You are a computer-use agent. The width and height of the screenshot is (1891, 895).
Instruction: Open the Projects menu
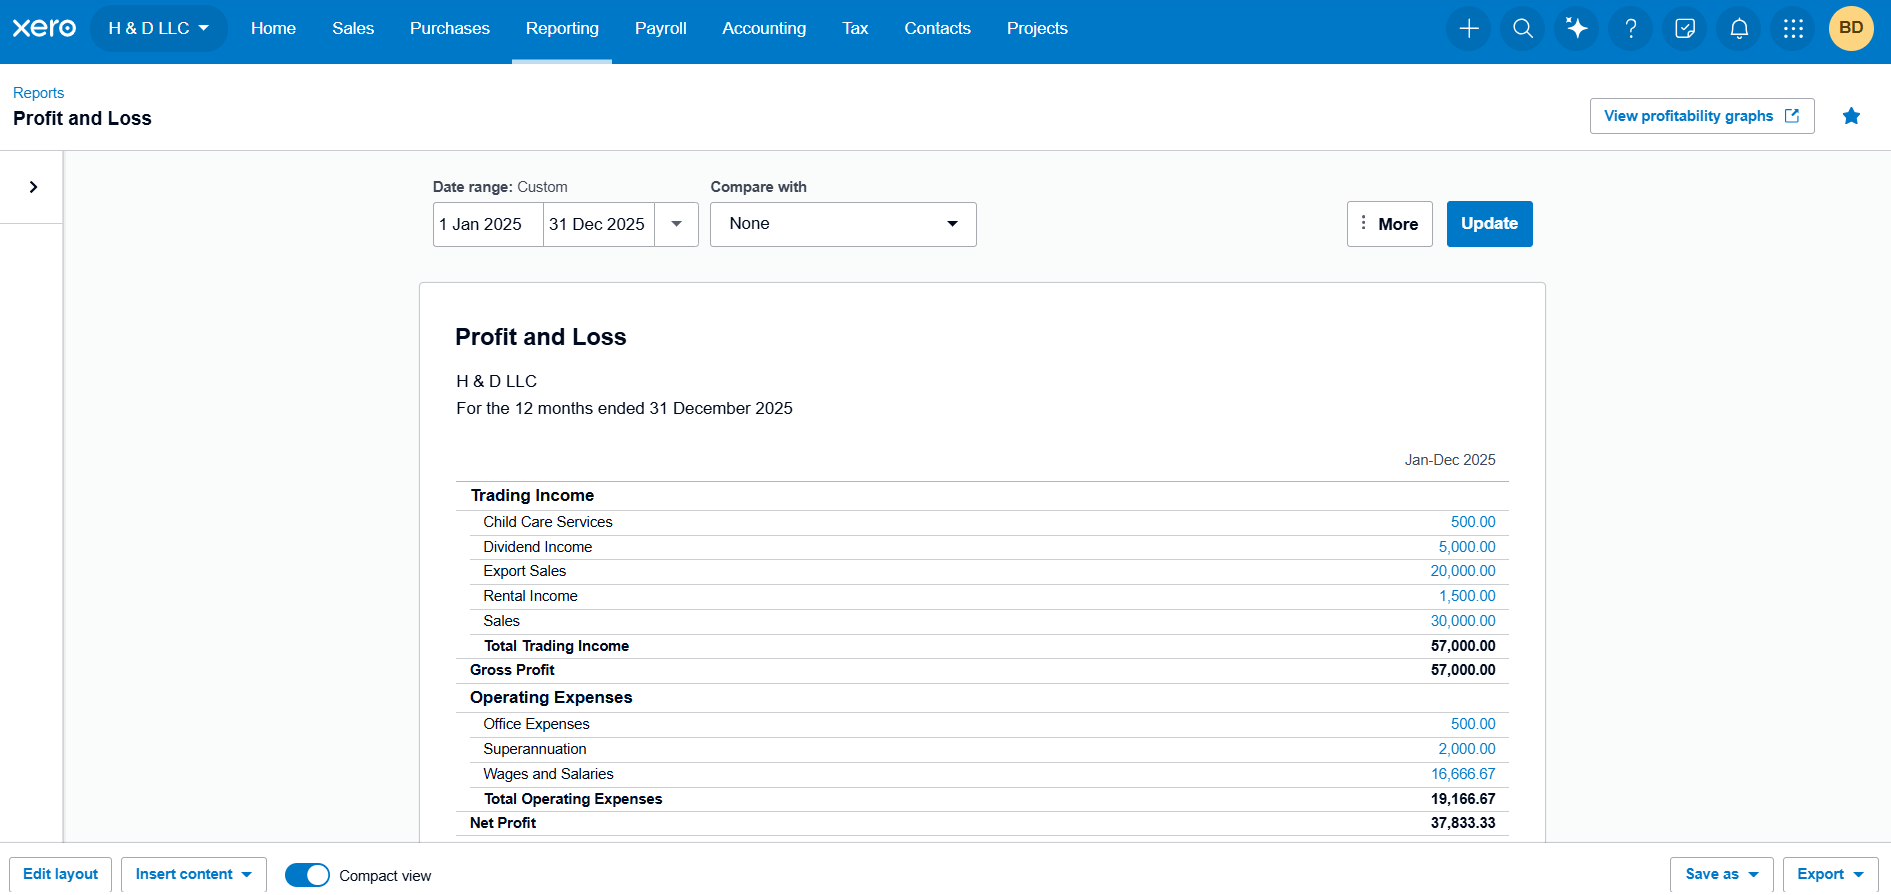(x=1037, y=28)
